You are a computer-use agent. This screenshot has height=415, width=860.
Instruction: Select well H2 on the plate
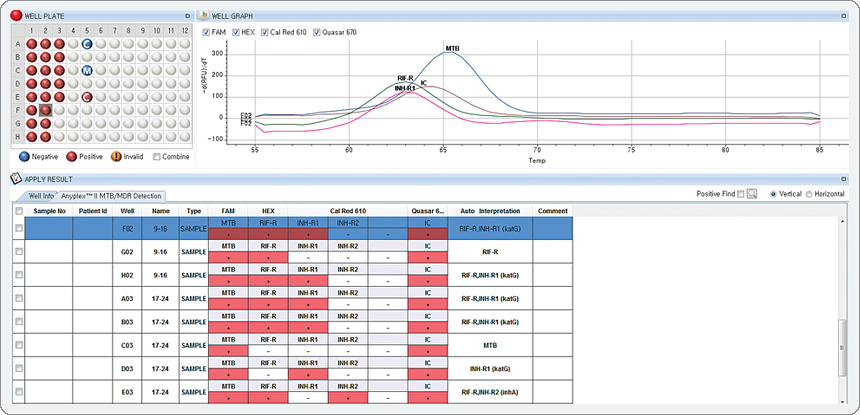pyautogui.click(x=46, y=136)
